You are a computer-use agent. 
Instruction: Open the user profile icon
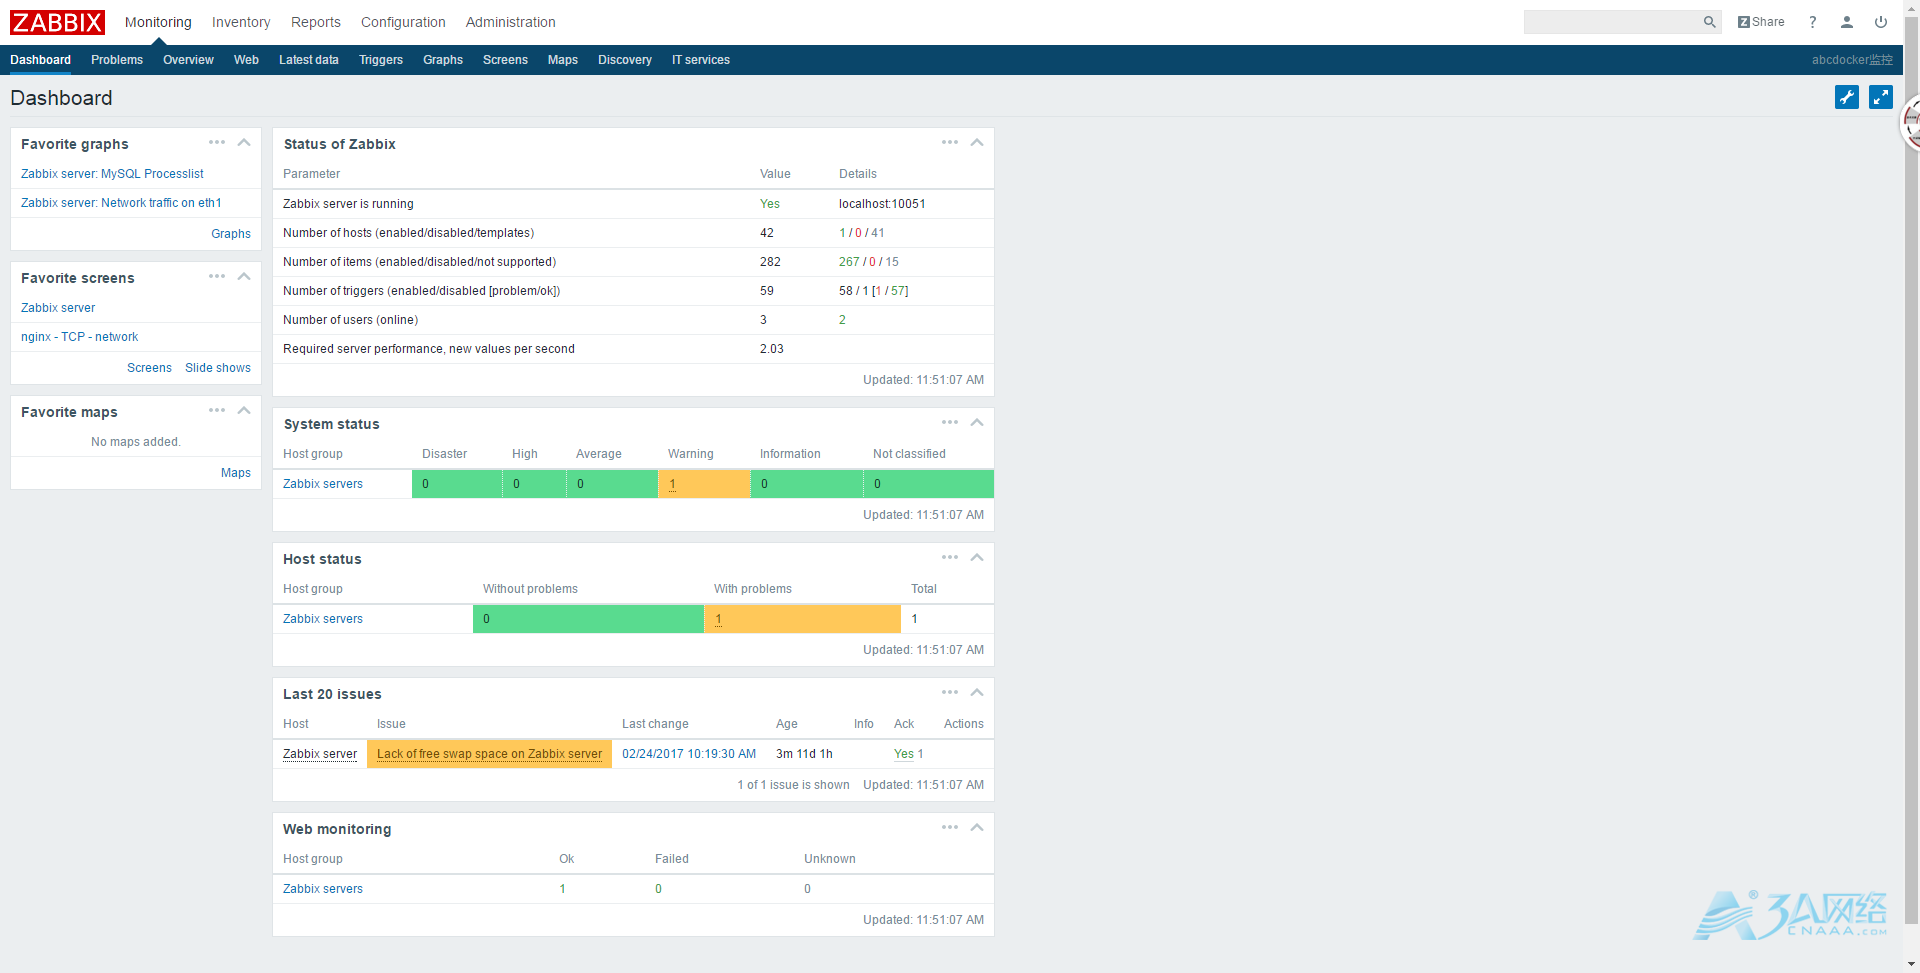pos(1847,22)
